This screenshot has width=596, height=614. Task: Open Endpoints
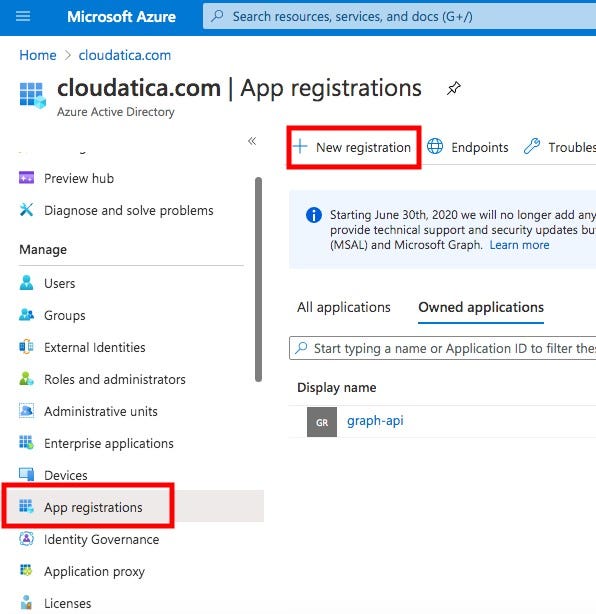point(467,147)
